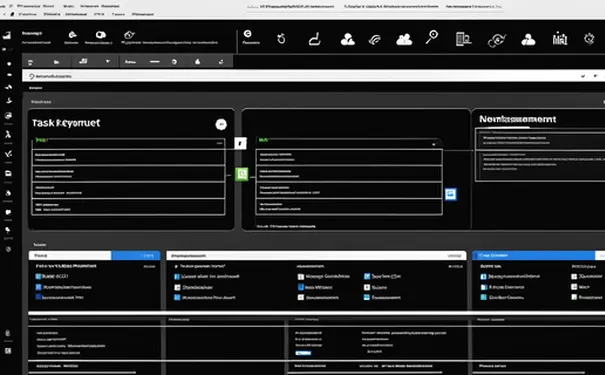The height and width of the screenshot is (375, 605).
Task: Open the bar chart statistics icon
Action: pyautogui.click(x=559, y=39)
